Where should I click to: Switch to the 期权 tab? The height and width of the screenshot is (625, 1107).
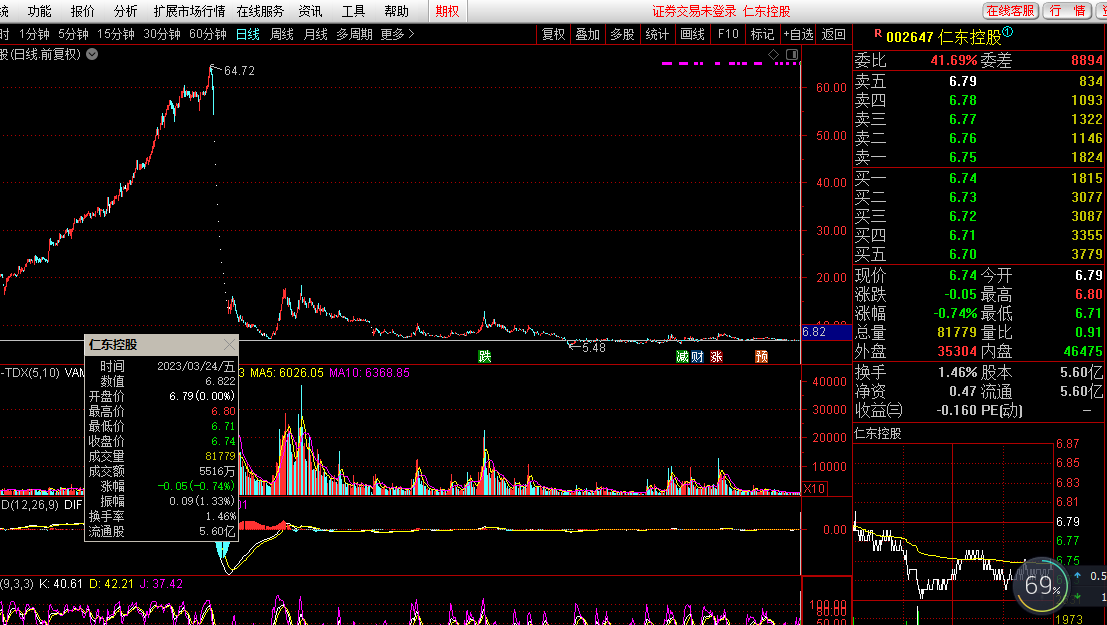[x=448, y=11]
